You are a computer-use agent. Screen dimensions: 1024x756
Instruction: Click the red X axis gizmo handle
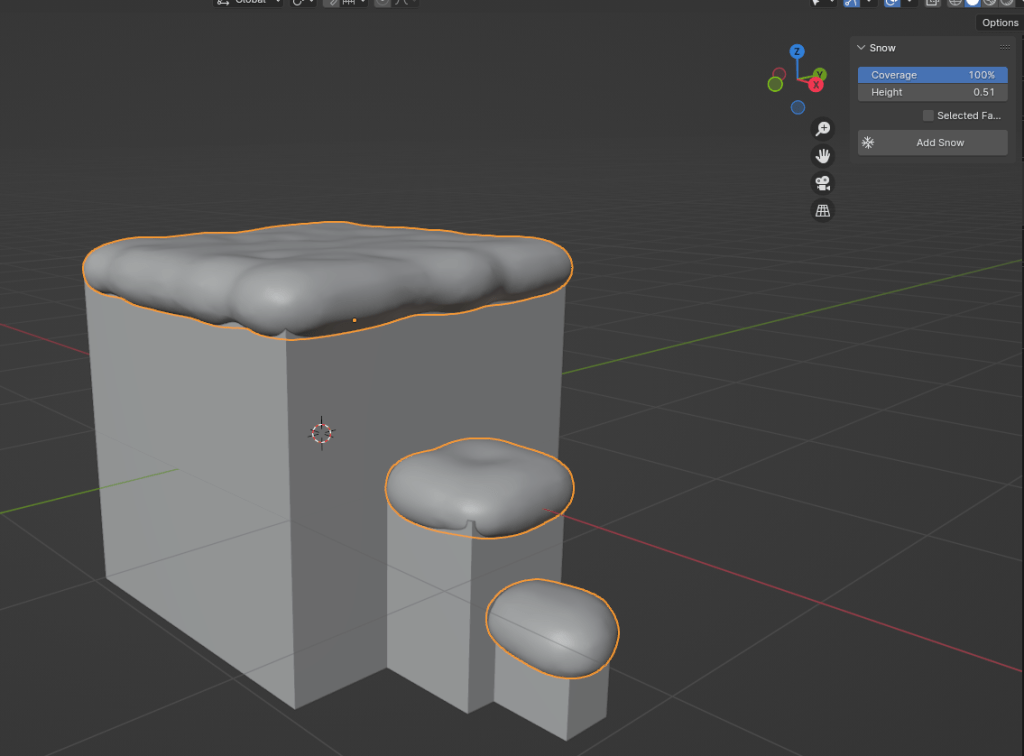pos(816,85)
